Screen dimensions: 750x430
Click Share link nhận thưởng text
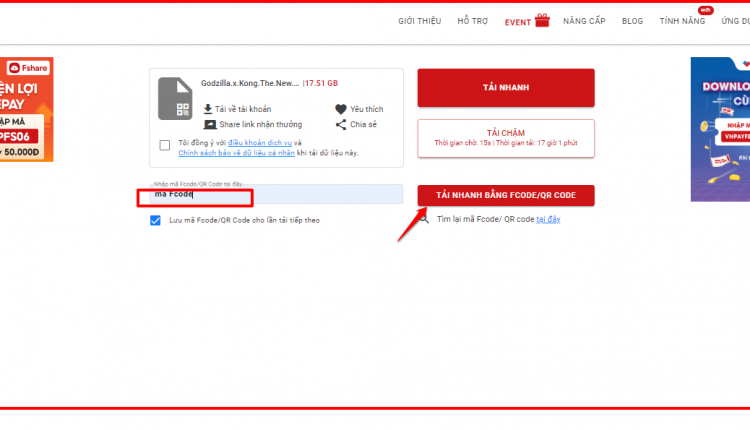261,124
